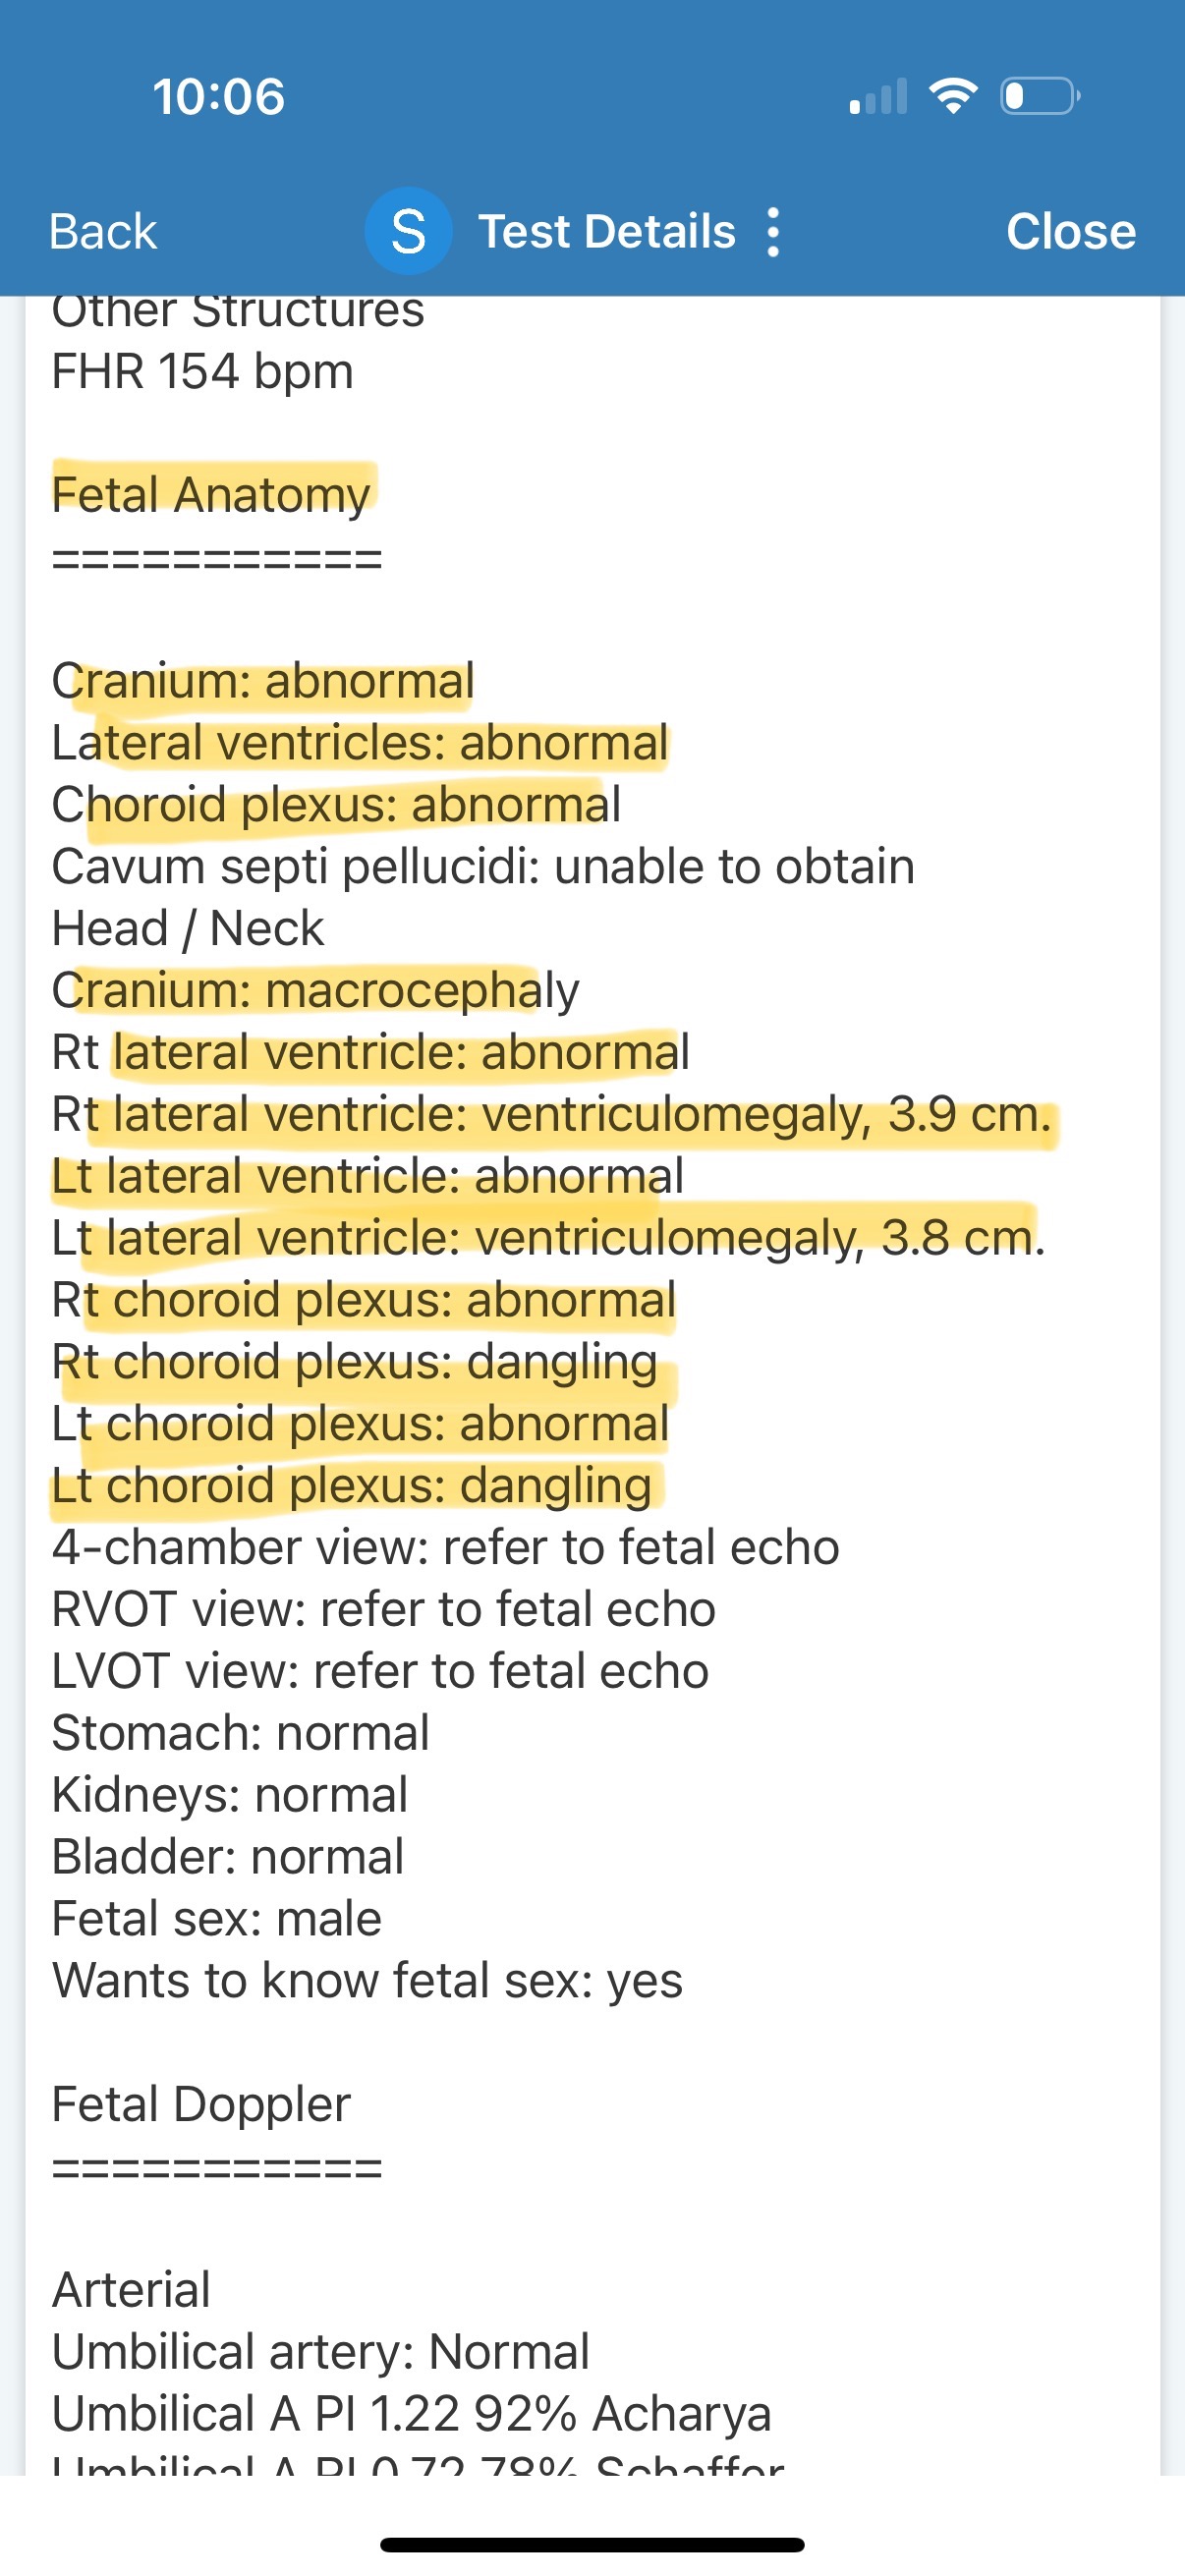Open the three-dot more options menu
1185x2576 pixels.
point(772,232)
